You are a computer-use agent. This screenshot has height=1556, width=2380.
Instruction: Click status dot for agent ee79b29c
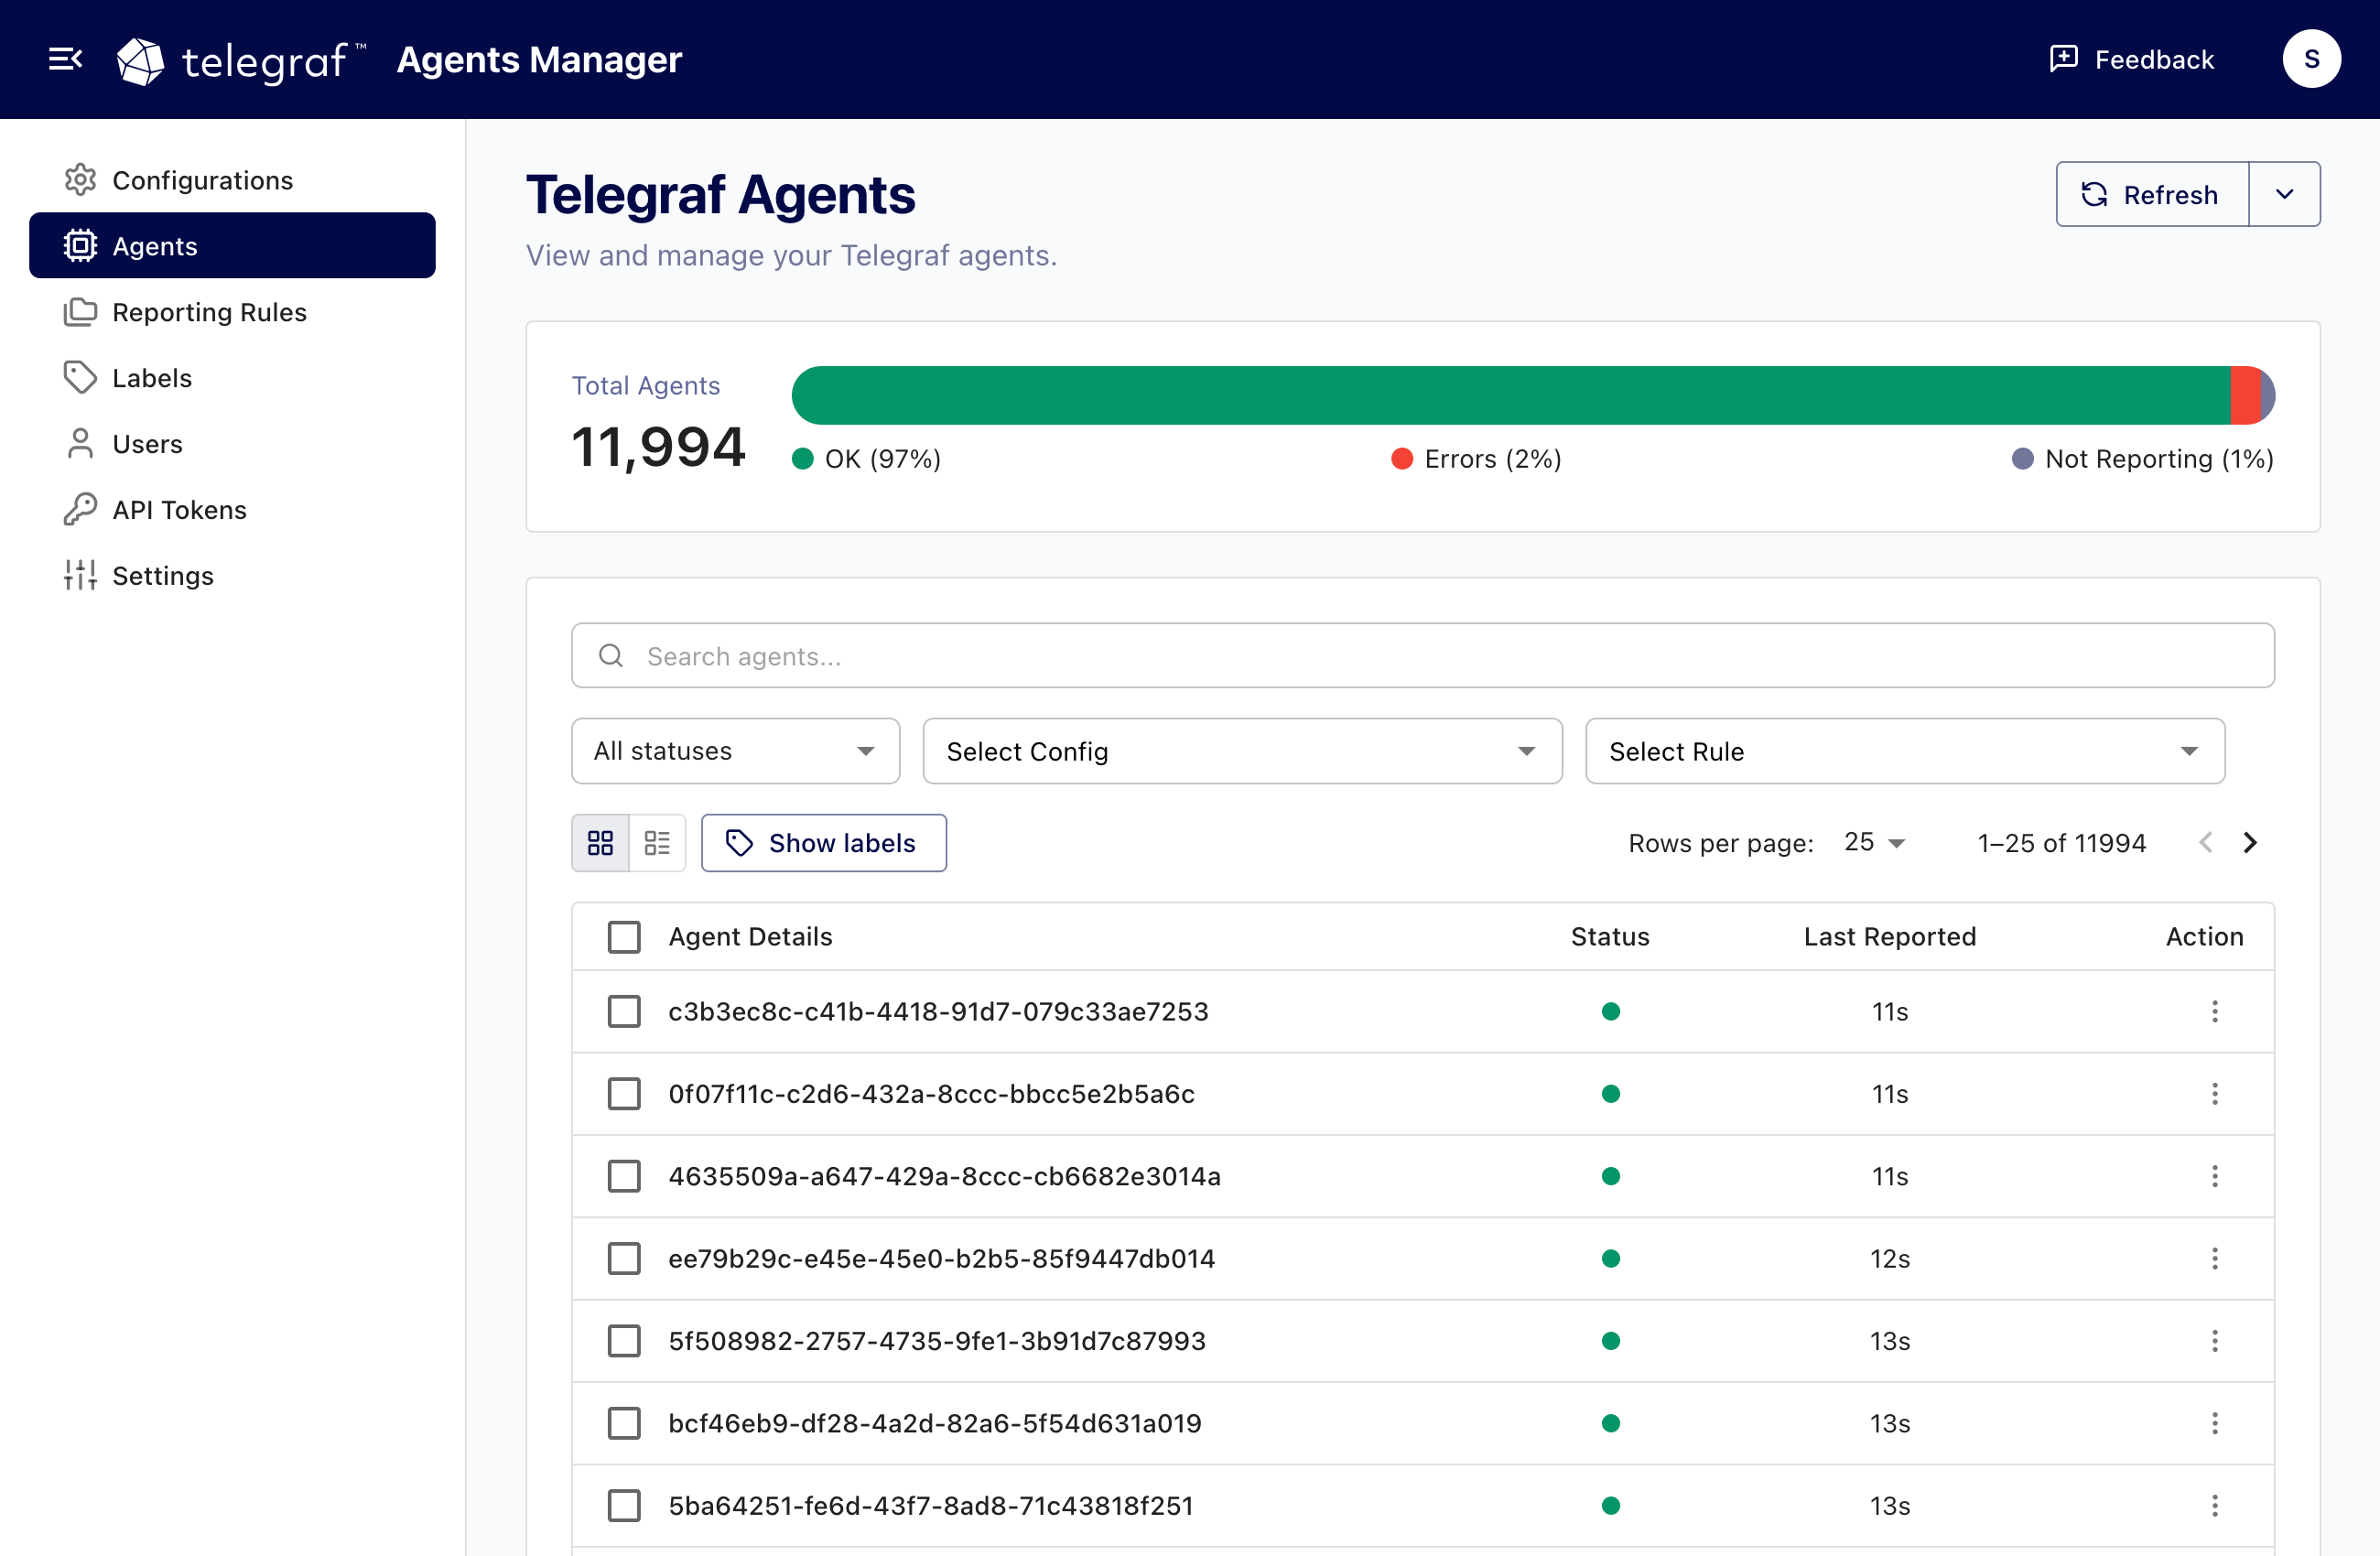click(x=1610, y=1259)
